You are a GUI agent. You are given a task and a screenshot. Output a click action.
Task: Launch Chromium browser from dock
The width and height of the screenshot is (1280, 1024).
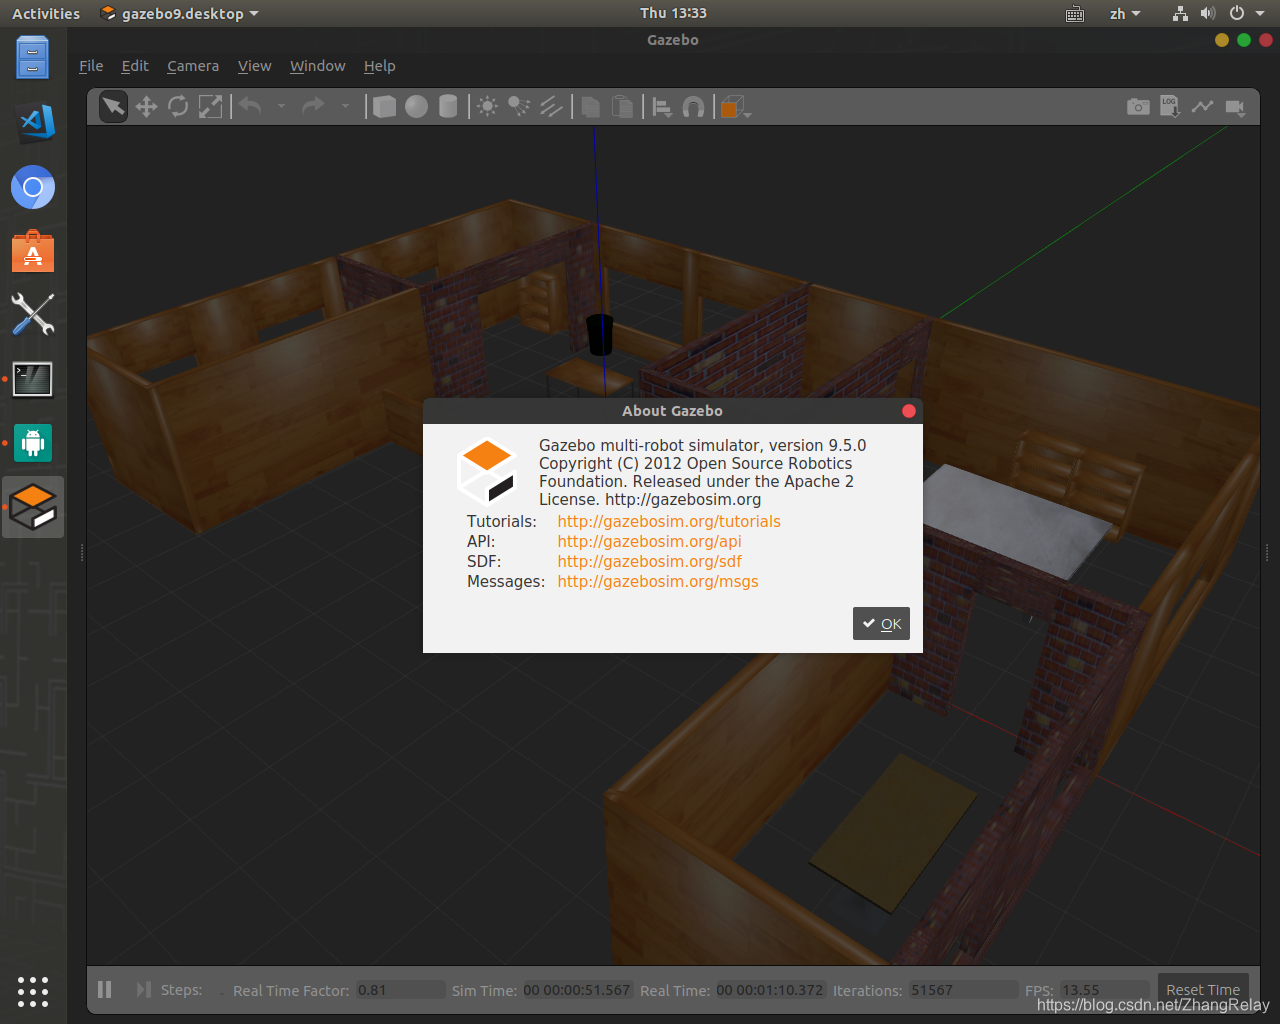[33, 187]
